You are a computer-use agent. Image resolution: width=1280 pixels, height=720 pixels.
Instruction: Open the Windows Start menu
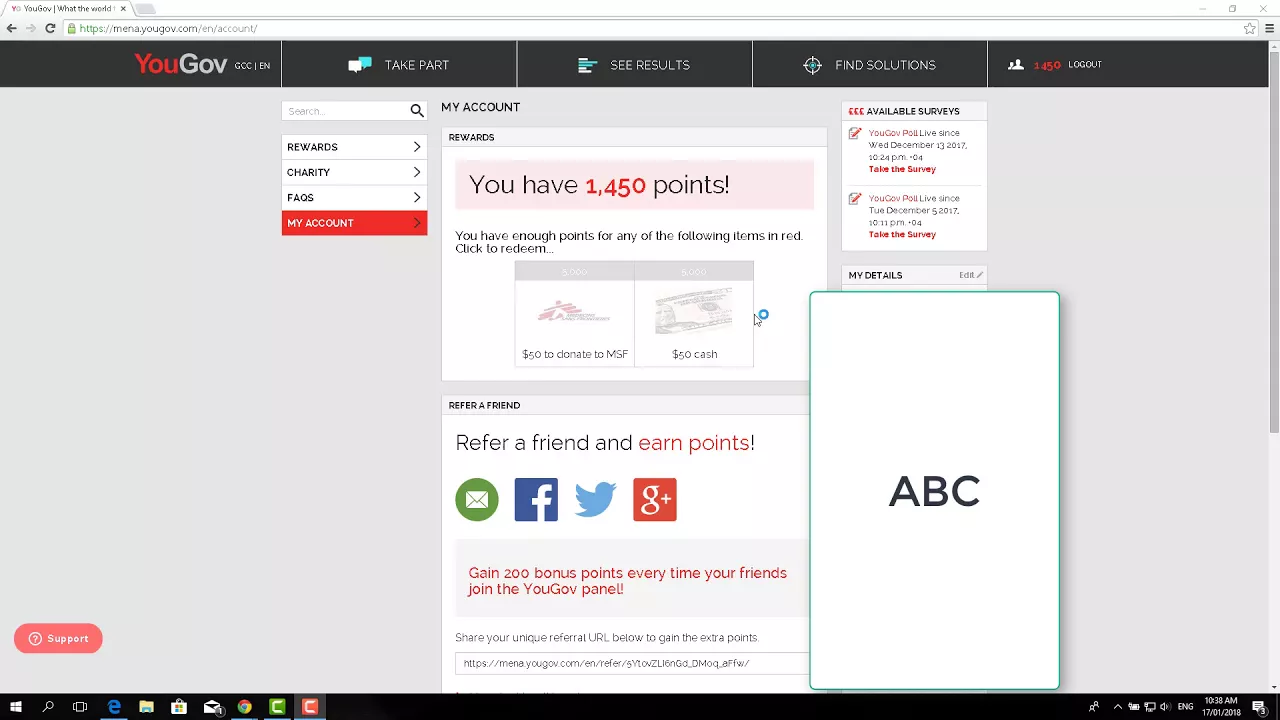click(x=16, y=707)
